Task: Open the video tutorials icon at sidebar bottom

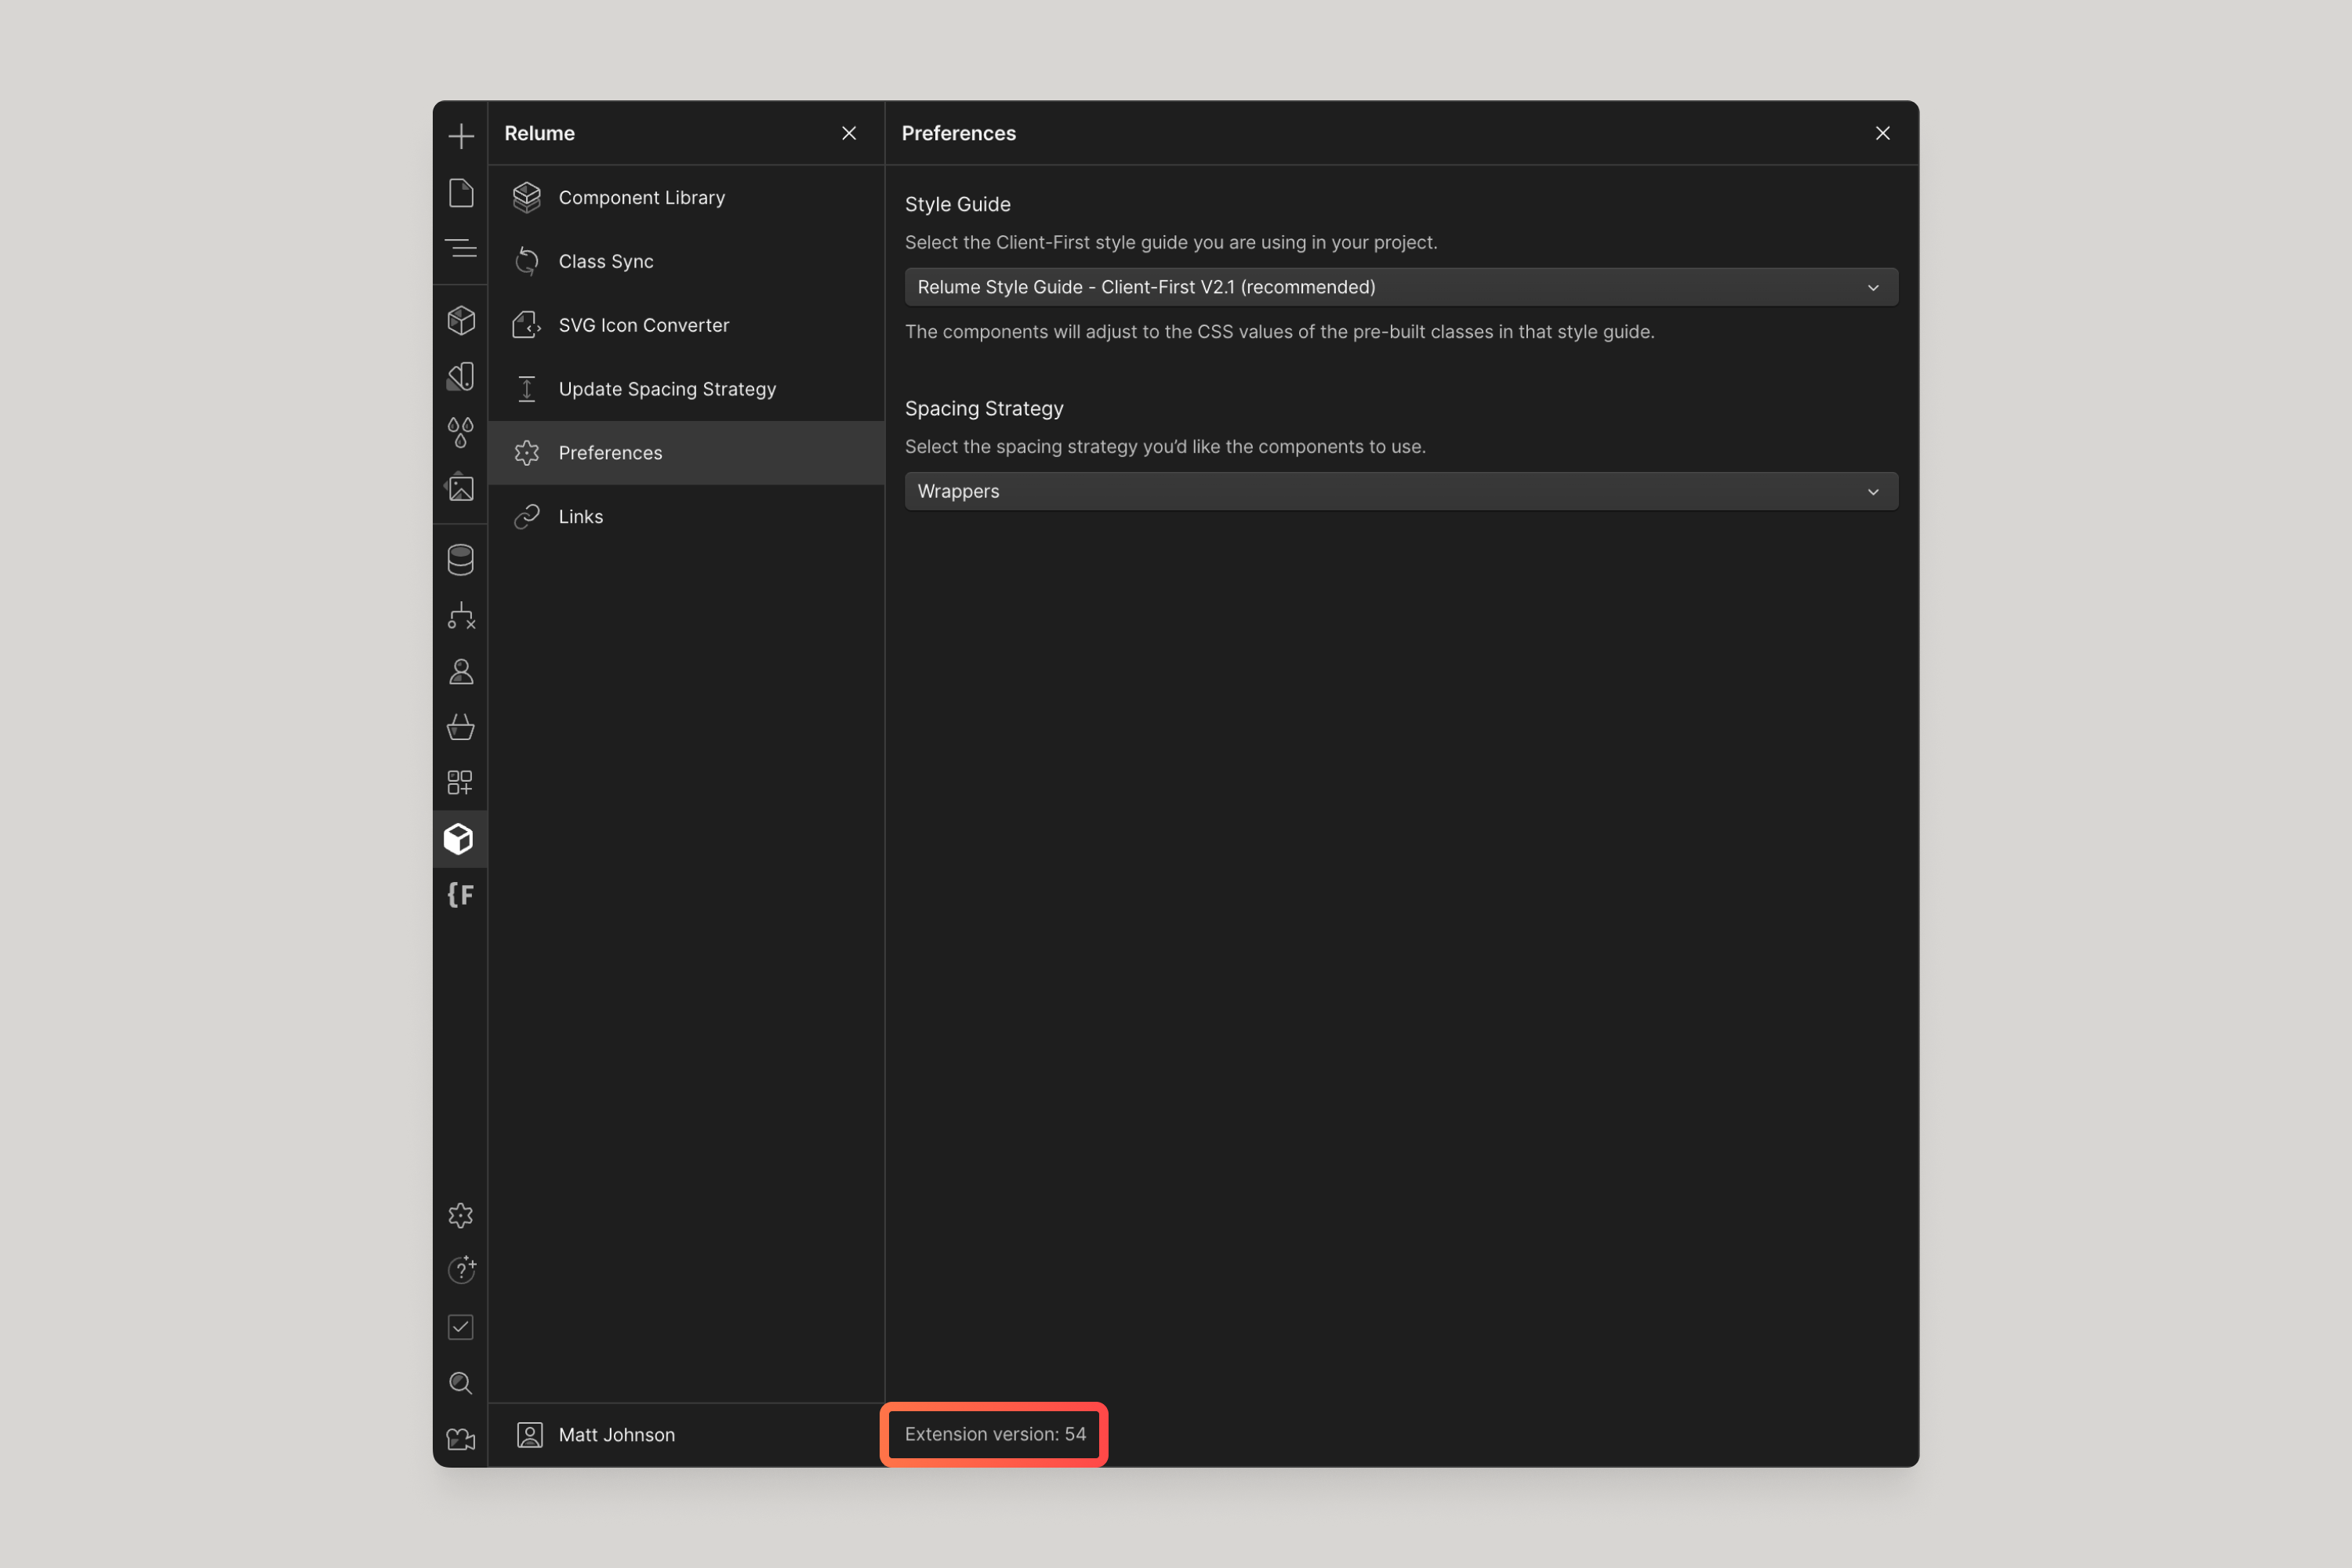Action: (461, 1439)
